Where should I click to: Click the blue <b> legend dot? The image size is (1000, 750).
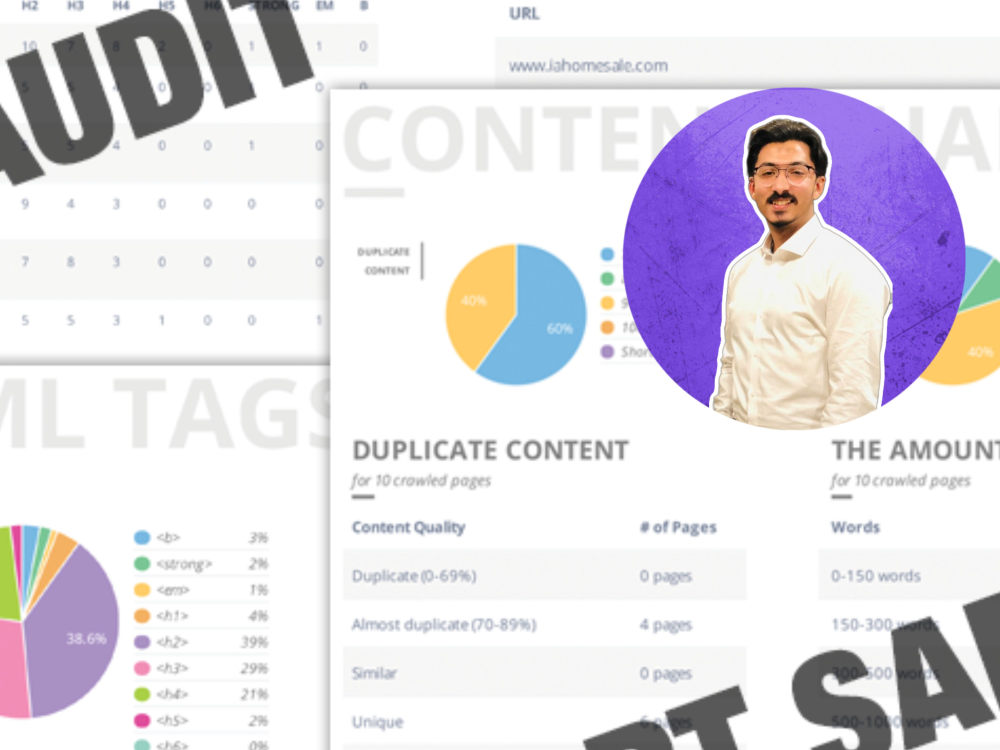142,538
